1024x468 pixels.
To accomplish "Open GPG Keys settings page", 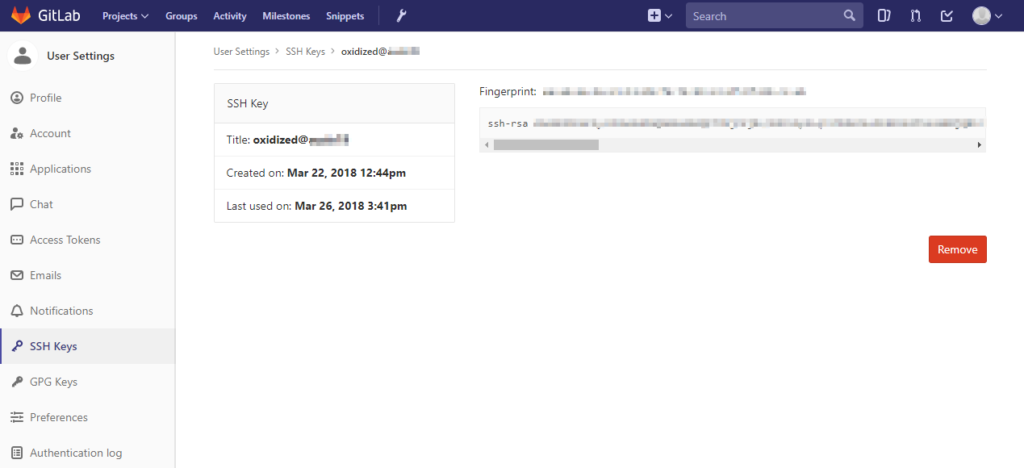I will [53, 382].
